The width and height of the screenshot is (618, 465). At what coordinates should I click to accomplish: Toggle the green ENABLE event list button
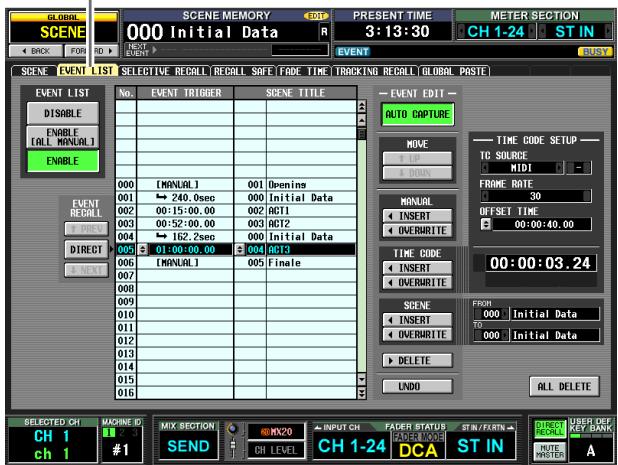(63, 161)
